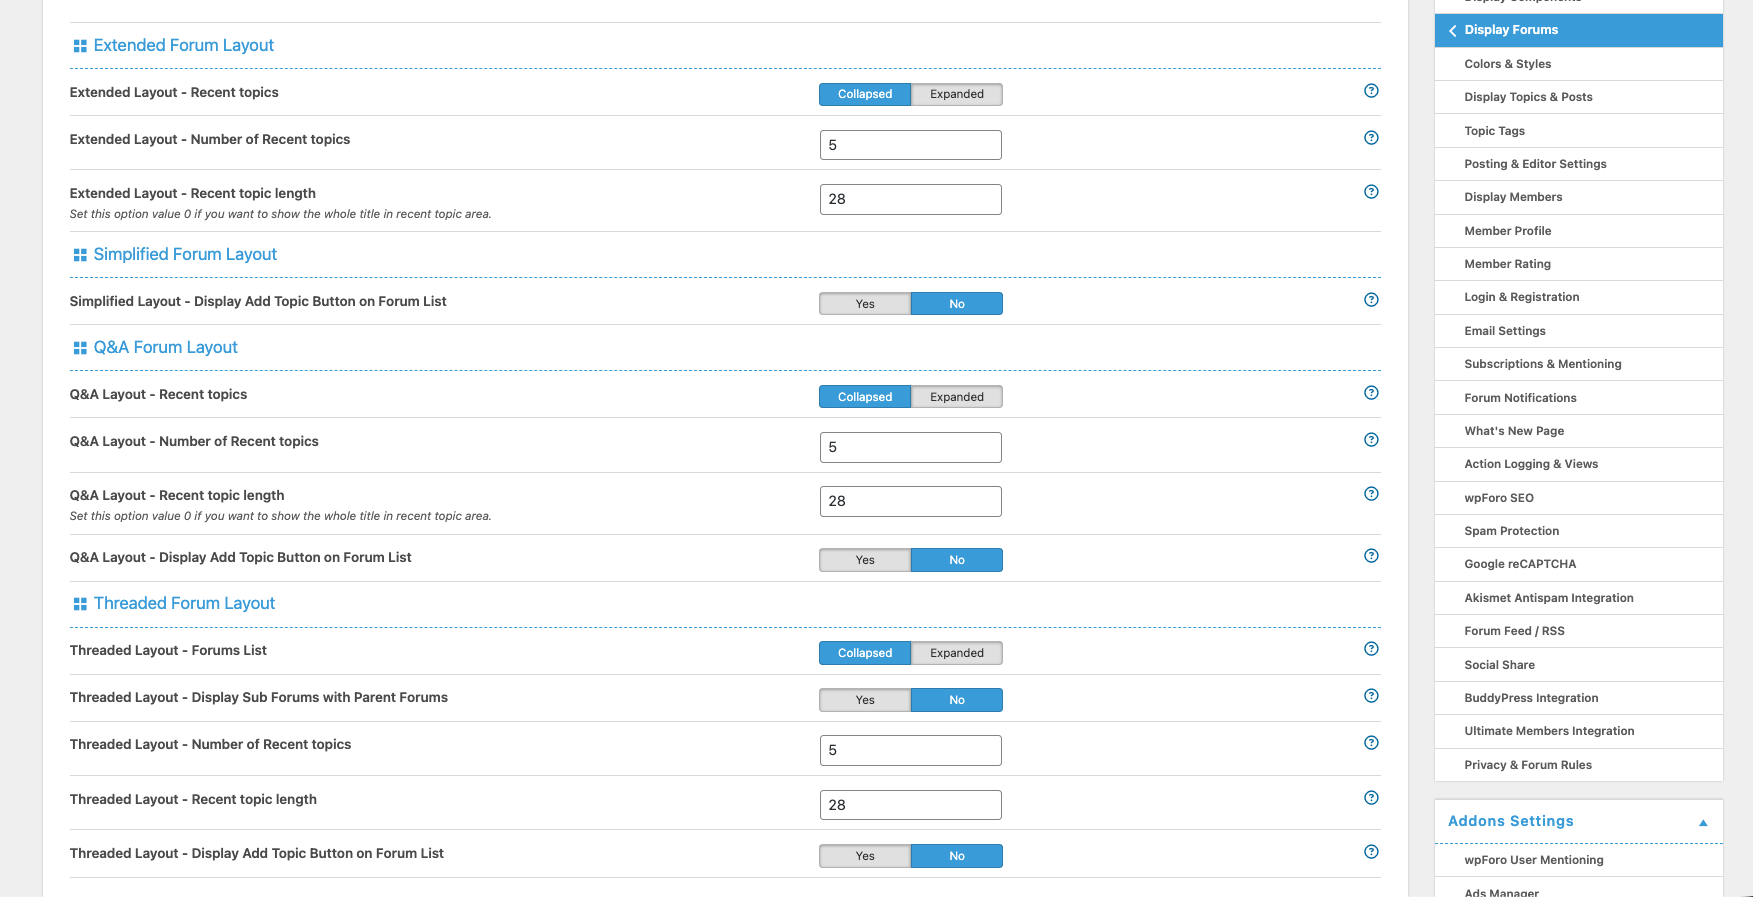Viewport: 1753px width, 897px height.
Task: Open help icon for Threaded Display Sub Forums
Action: point(1371,696)
